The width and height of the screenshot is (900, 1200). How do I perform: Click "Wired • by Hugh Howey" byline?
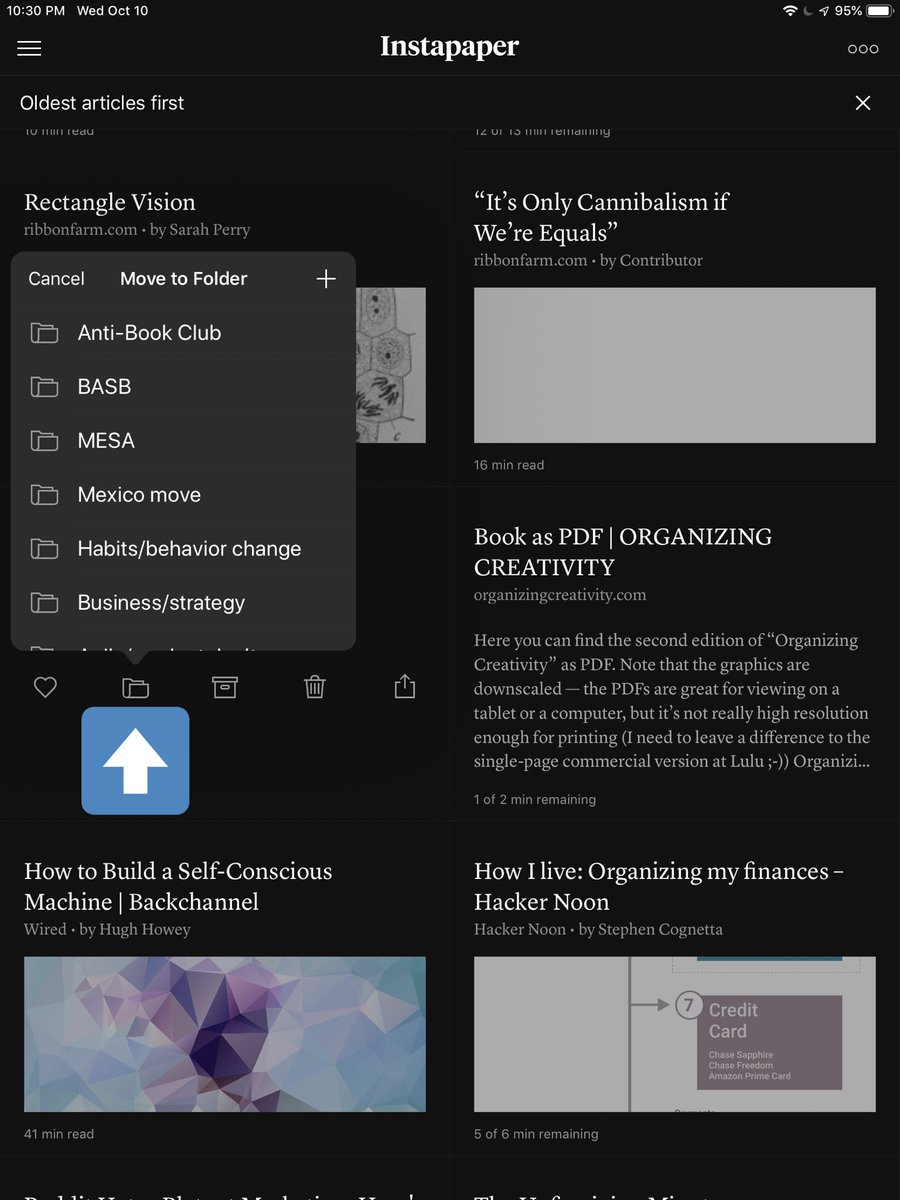pyautogui.click(x=107, y=930)
